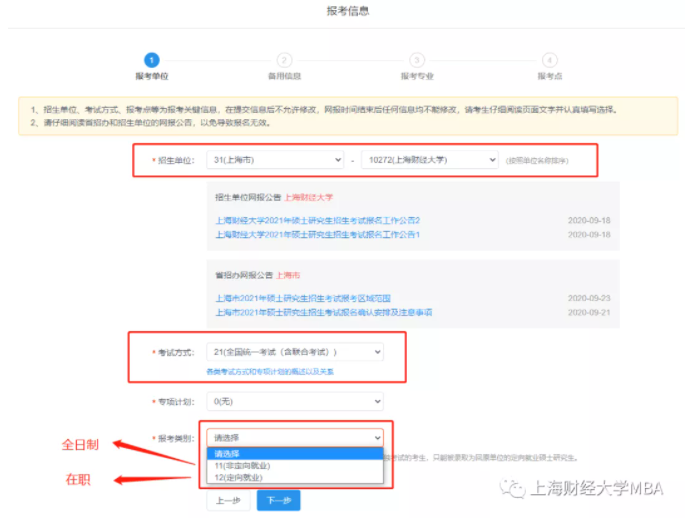Screen dimensions: 687x522
Task: Click the 上一步 button
Action: tap(228, 500)
